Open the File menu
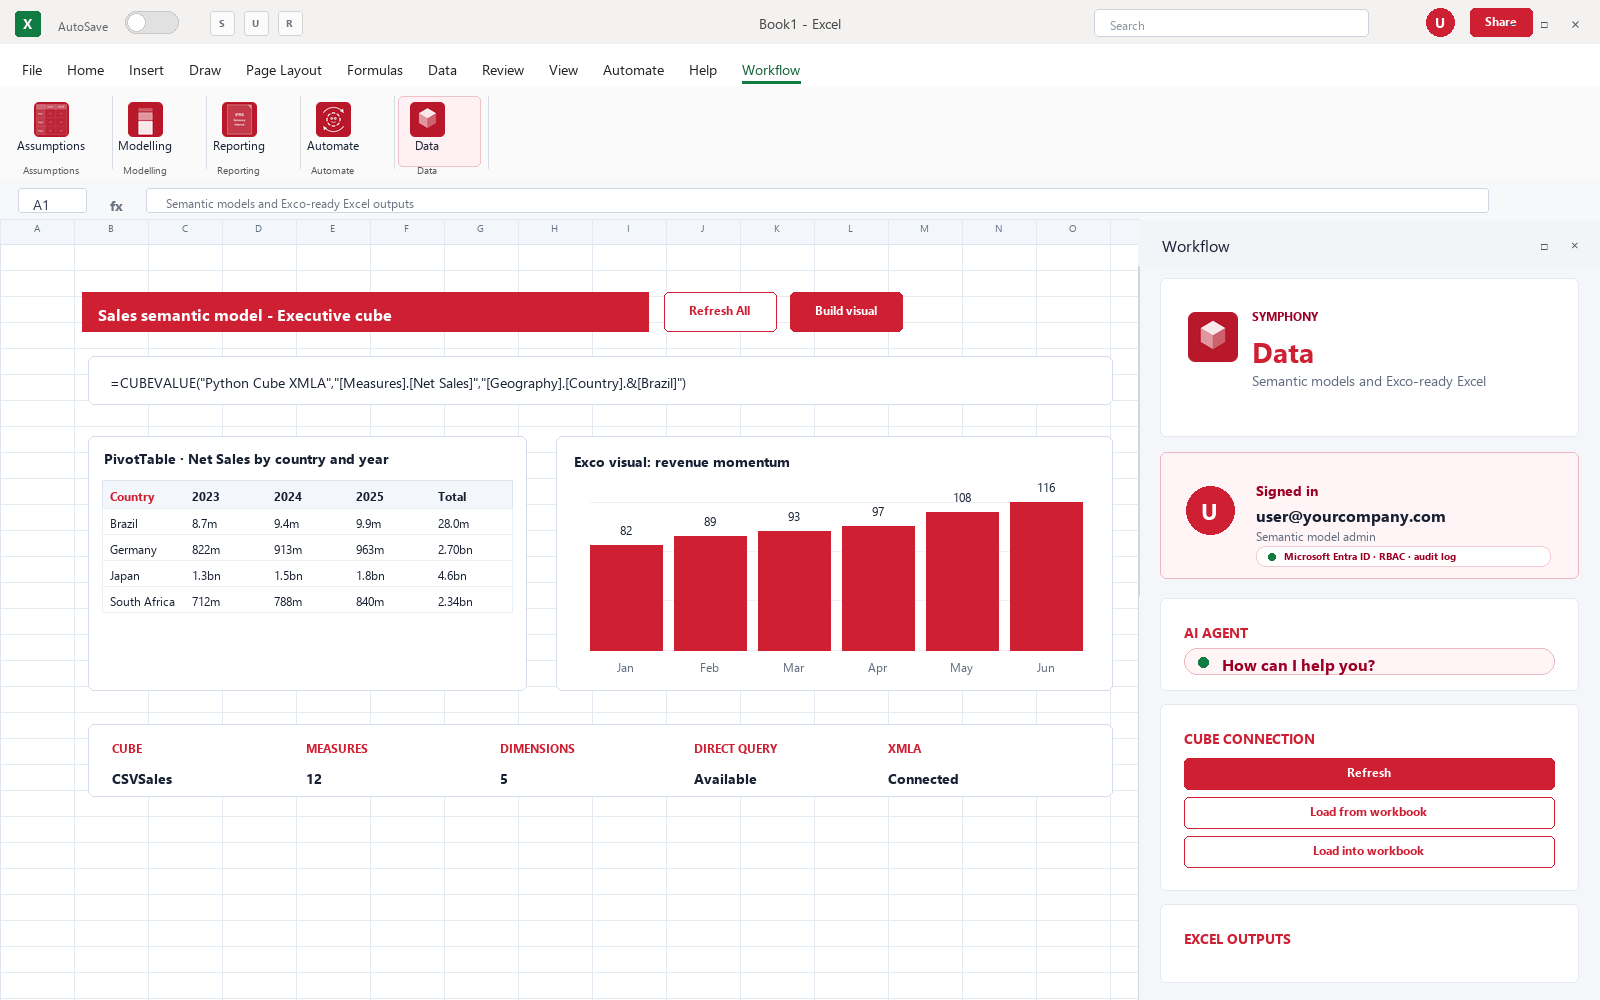Viewport: 1600px width, 1000px height. (x=32, y=70)
